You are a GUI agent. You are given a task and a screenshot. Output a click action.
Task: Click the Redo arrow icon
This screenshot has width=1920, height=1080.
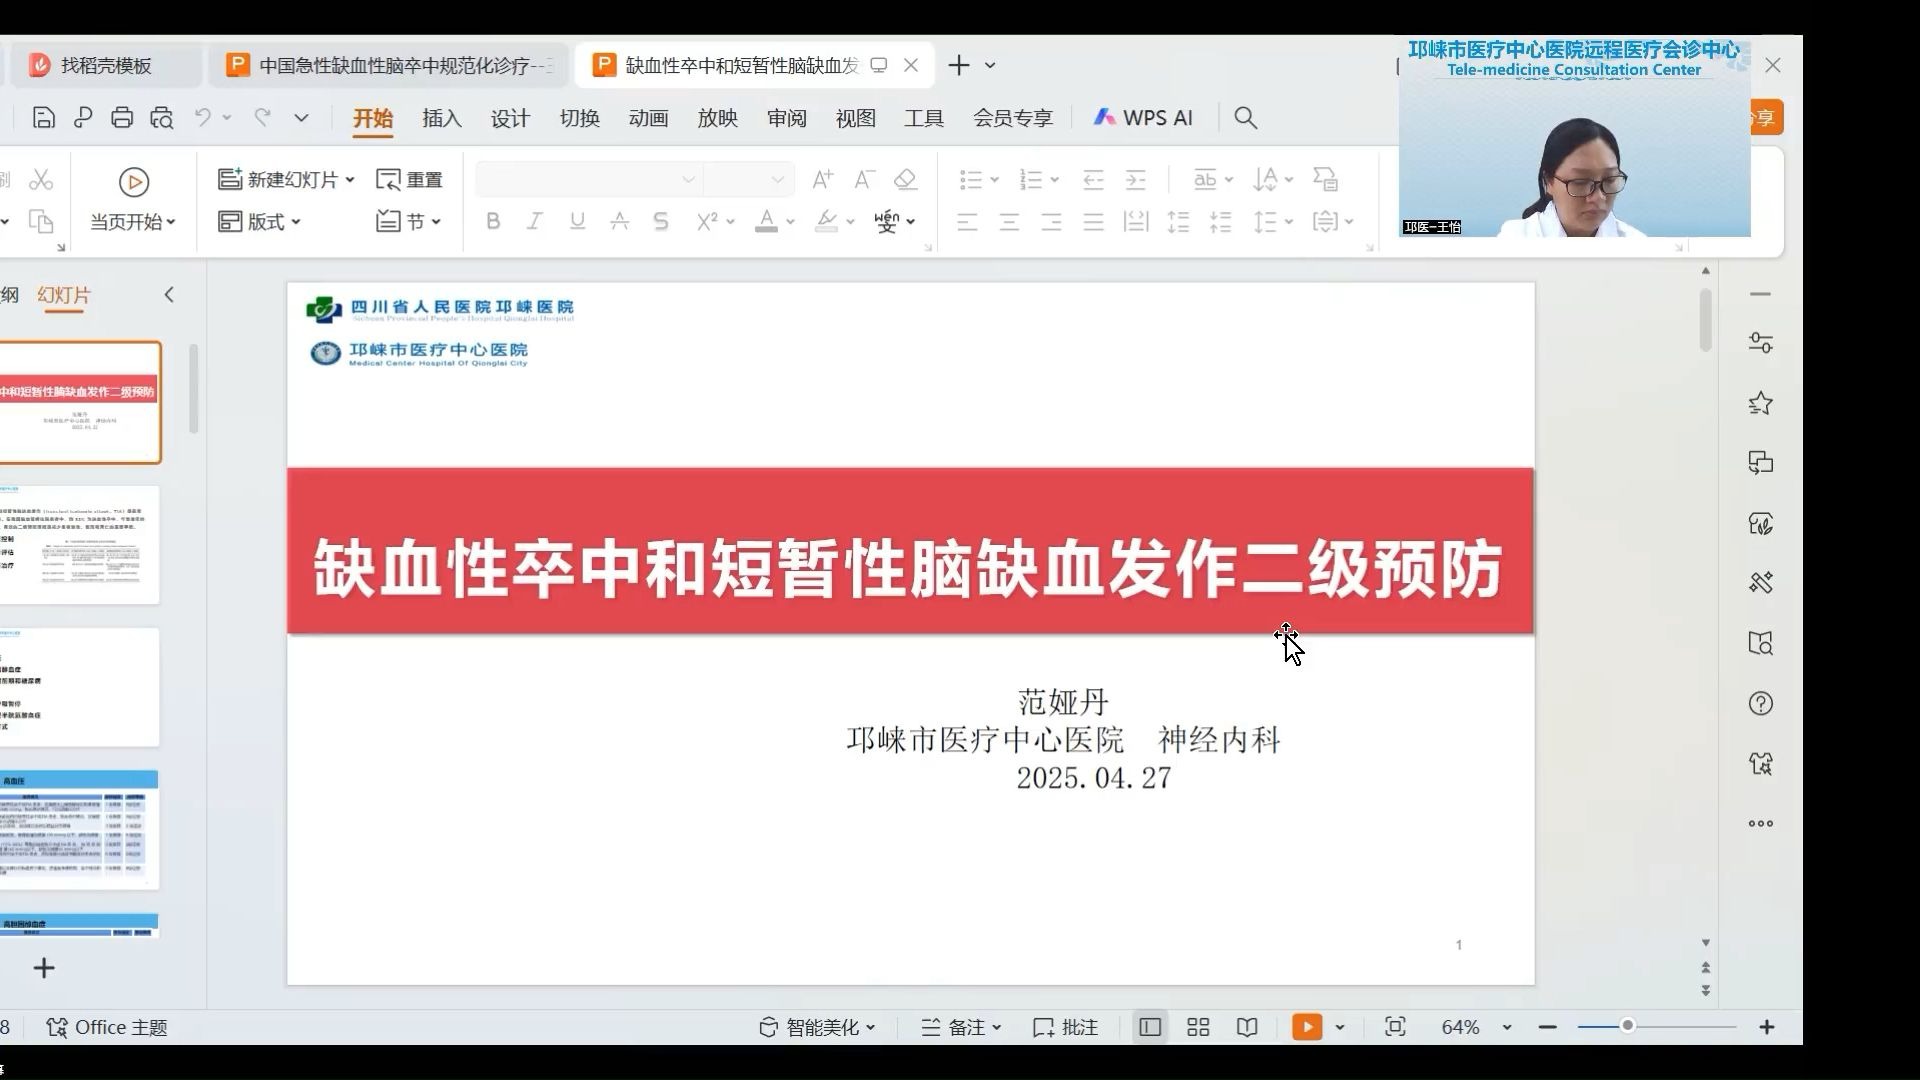pos(263,118)
